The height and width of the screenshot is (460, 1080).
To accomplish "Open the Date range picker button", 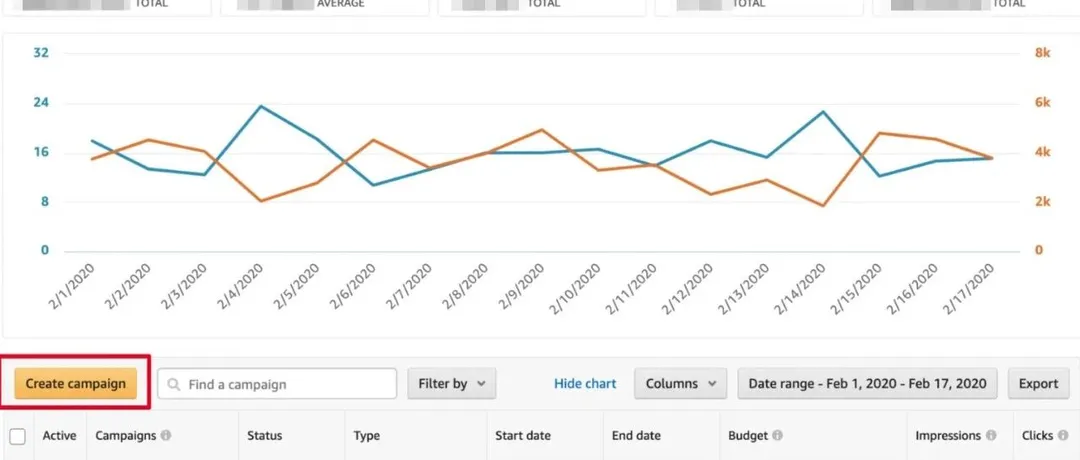I will coord(867,384).
